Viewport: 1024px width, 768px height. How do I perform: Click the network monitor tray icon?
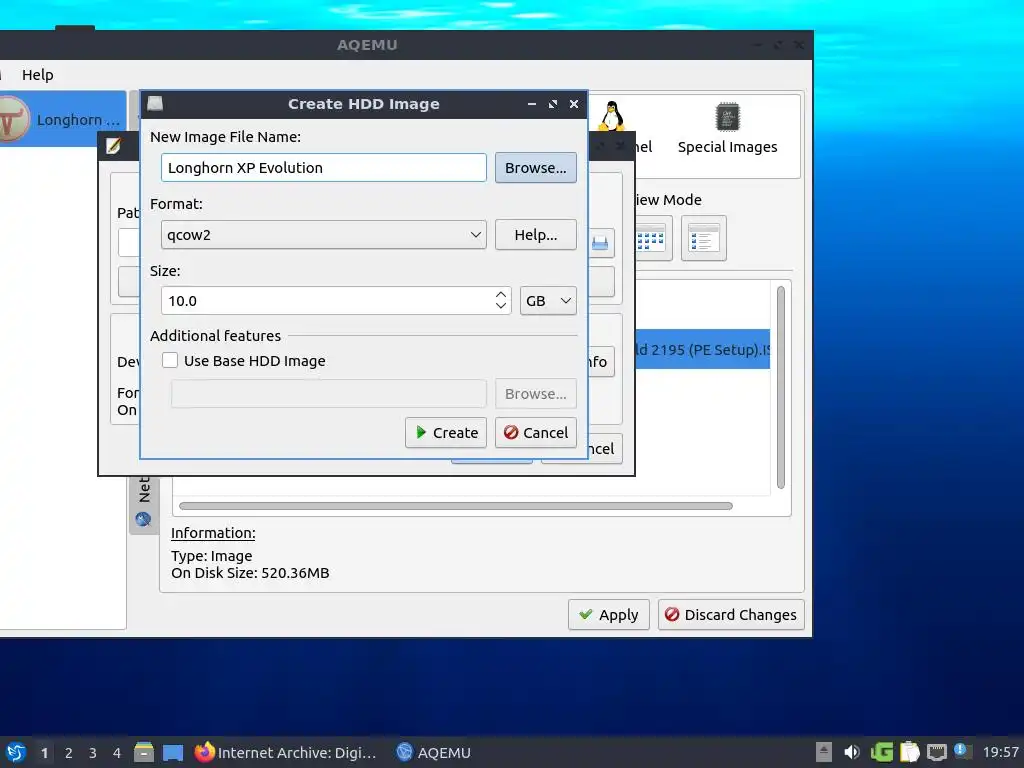[x=936, y=752]
